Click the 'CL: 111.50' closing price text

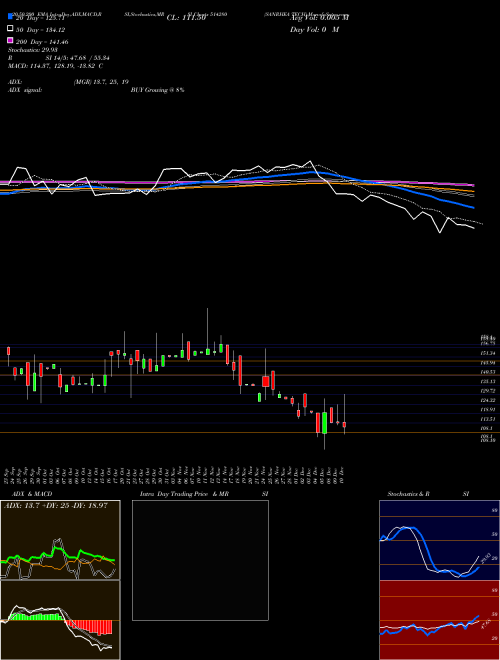pyautogui.click(x=186, y=18)
